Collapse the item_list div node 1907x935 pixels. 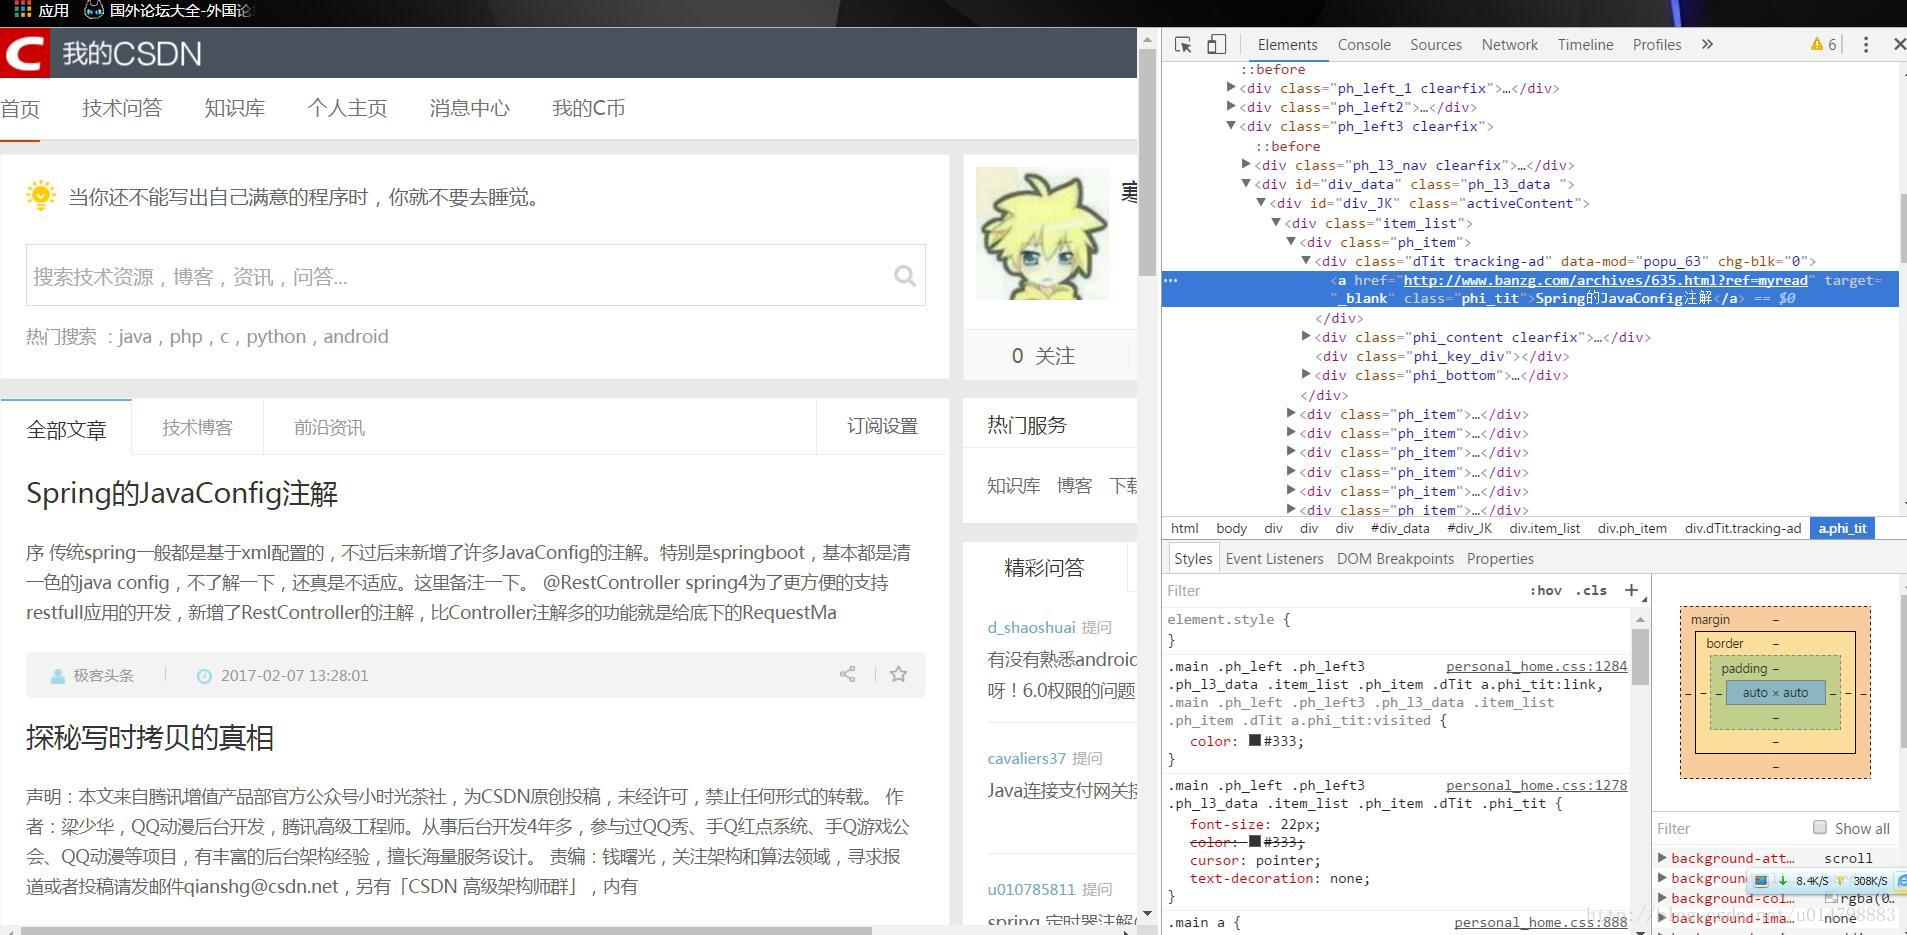pos(1276,223)
